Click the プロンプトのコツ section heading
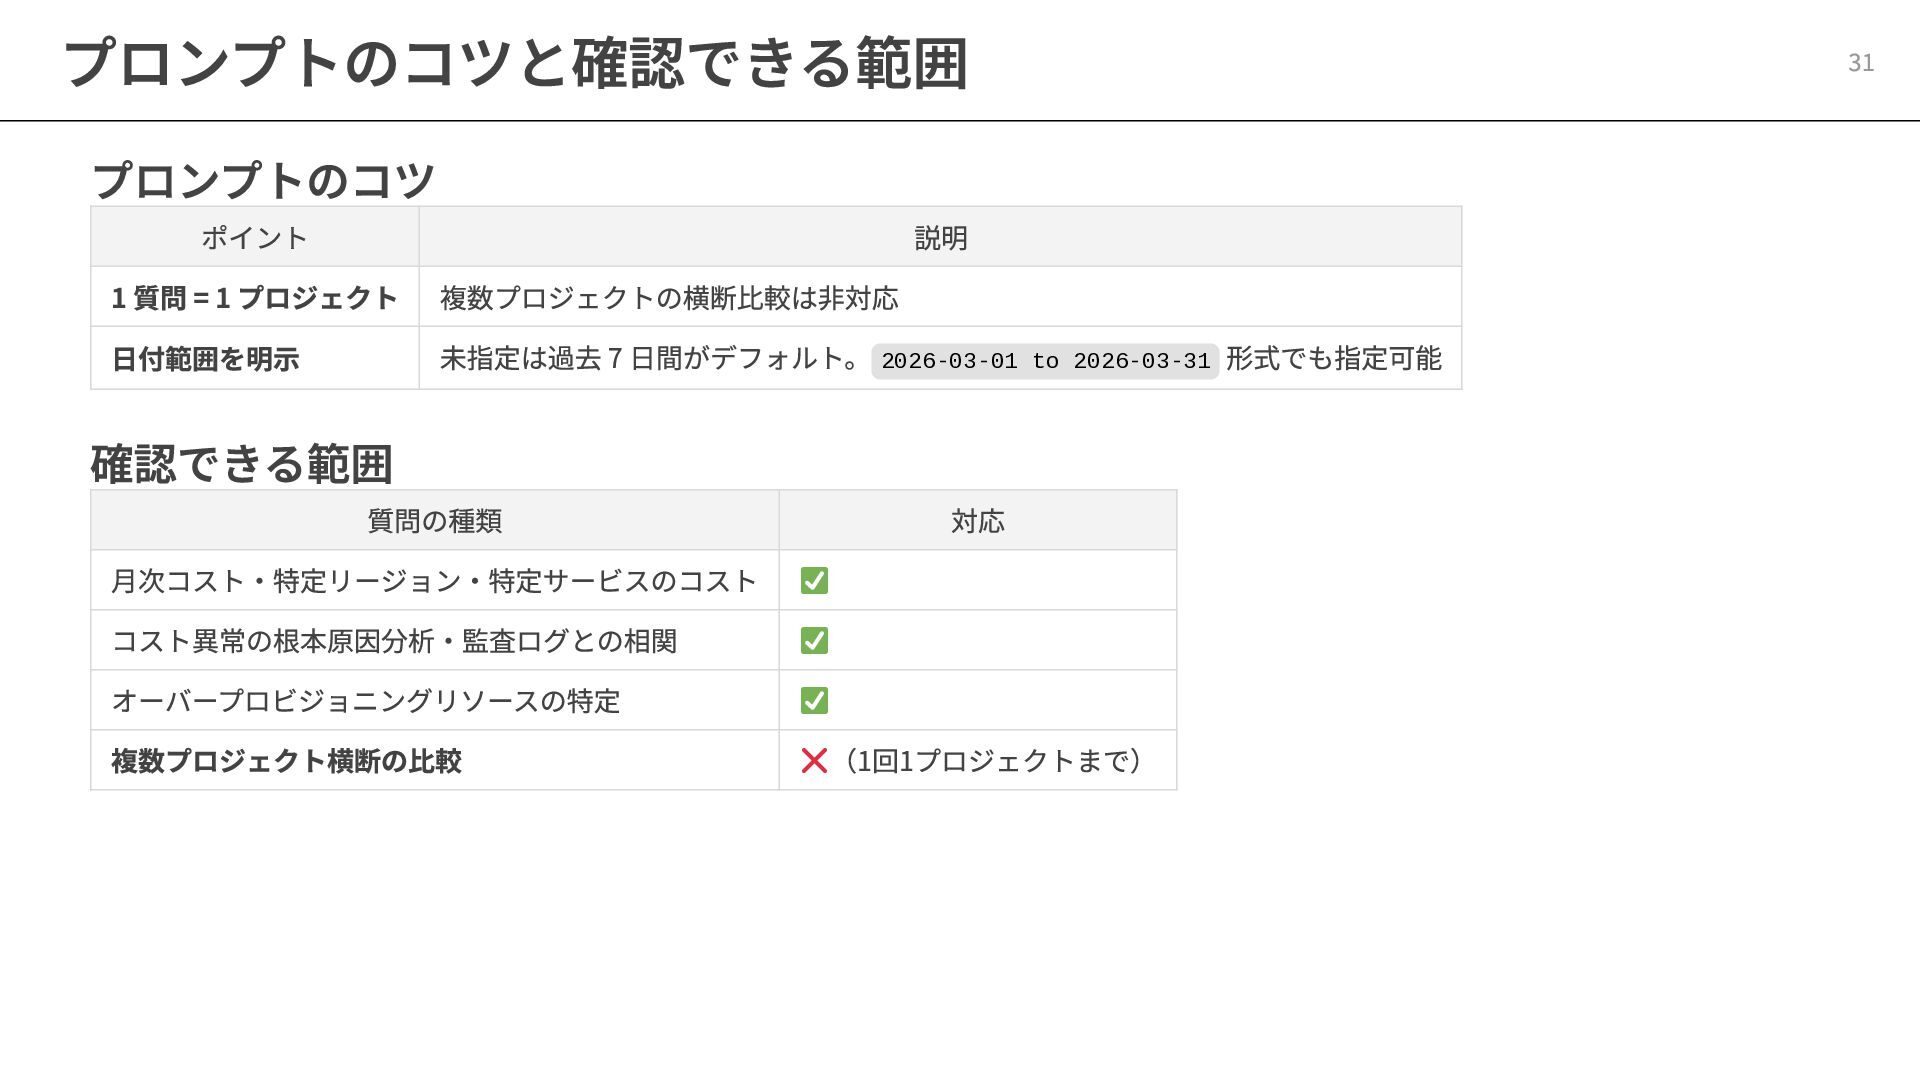 click(263, 181)
